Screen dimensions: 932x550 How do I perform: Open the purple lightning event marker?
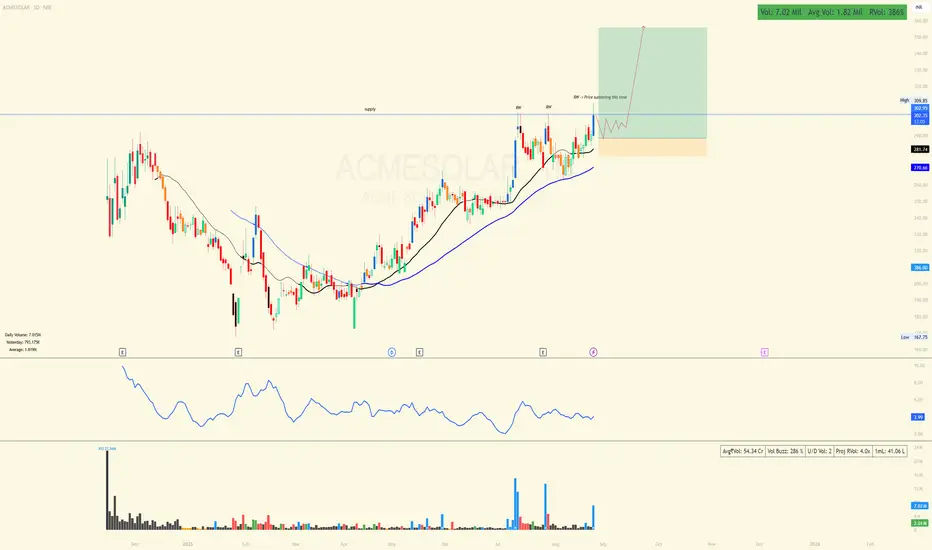[x=593, y=352]
